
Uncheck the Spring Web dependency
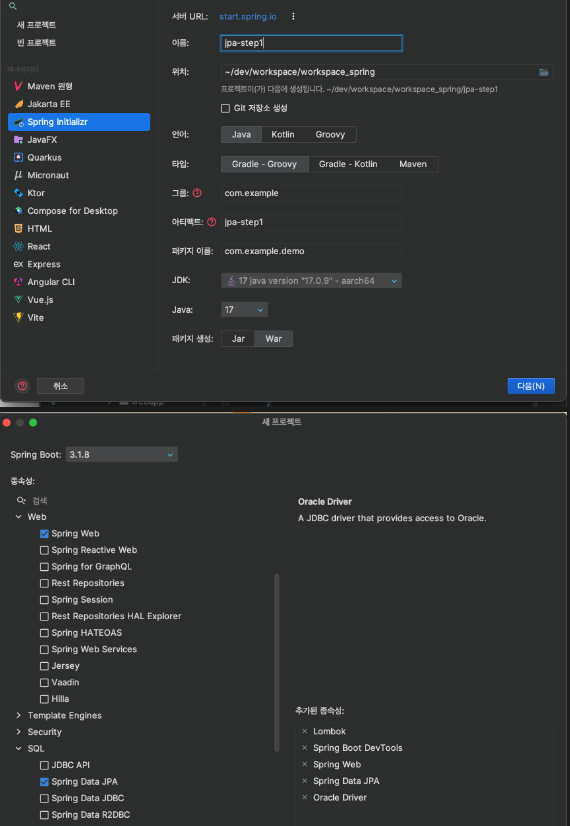tap(44, 534)
